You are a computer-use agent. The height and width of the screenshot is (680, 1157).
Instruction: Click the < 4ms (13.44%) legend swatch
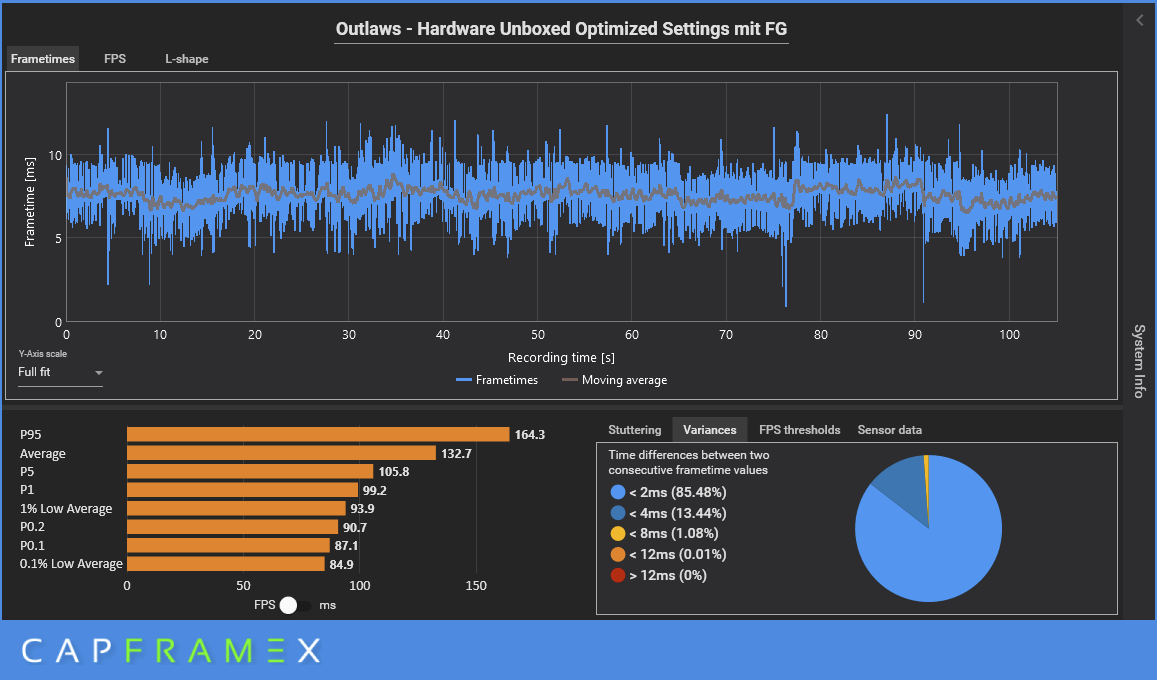618,513
